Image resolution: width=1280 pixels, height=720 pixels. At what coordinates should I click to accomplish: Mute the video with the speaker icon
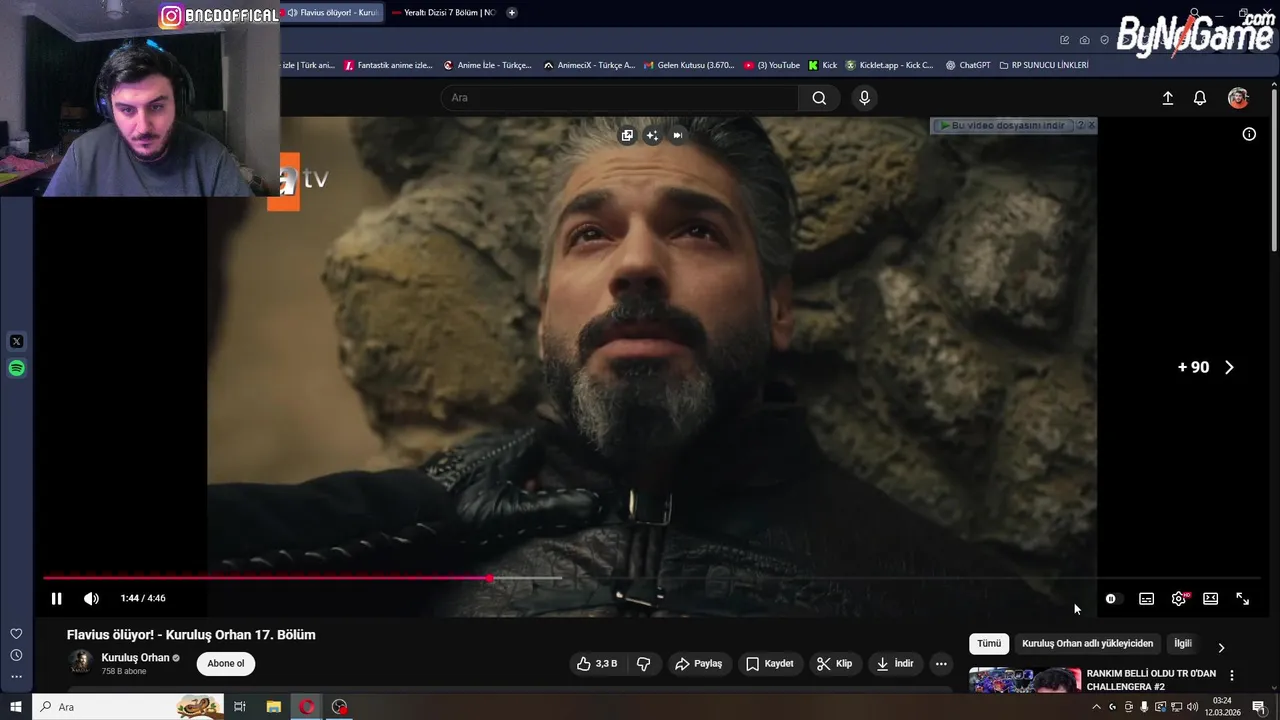coord(91,598)
